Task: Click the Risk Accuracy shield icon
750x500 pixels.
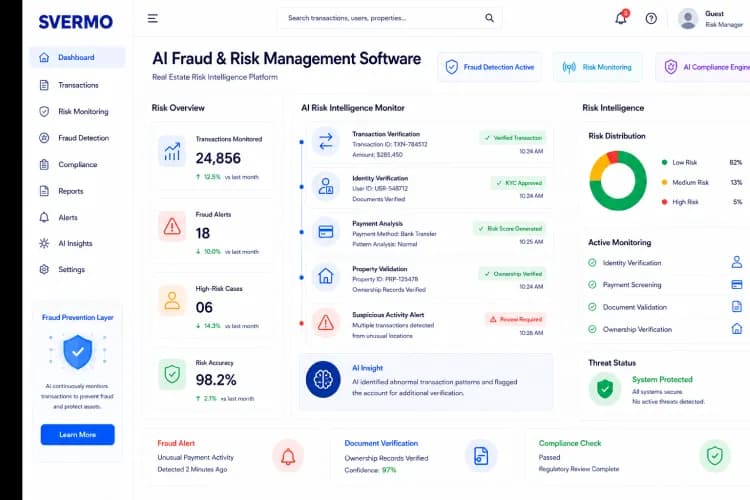Action: 172,374
